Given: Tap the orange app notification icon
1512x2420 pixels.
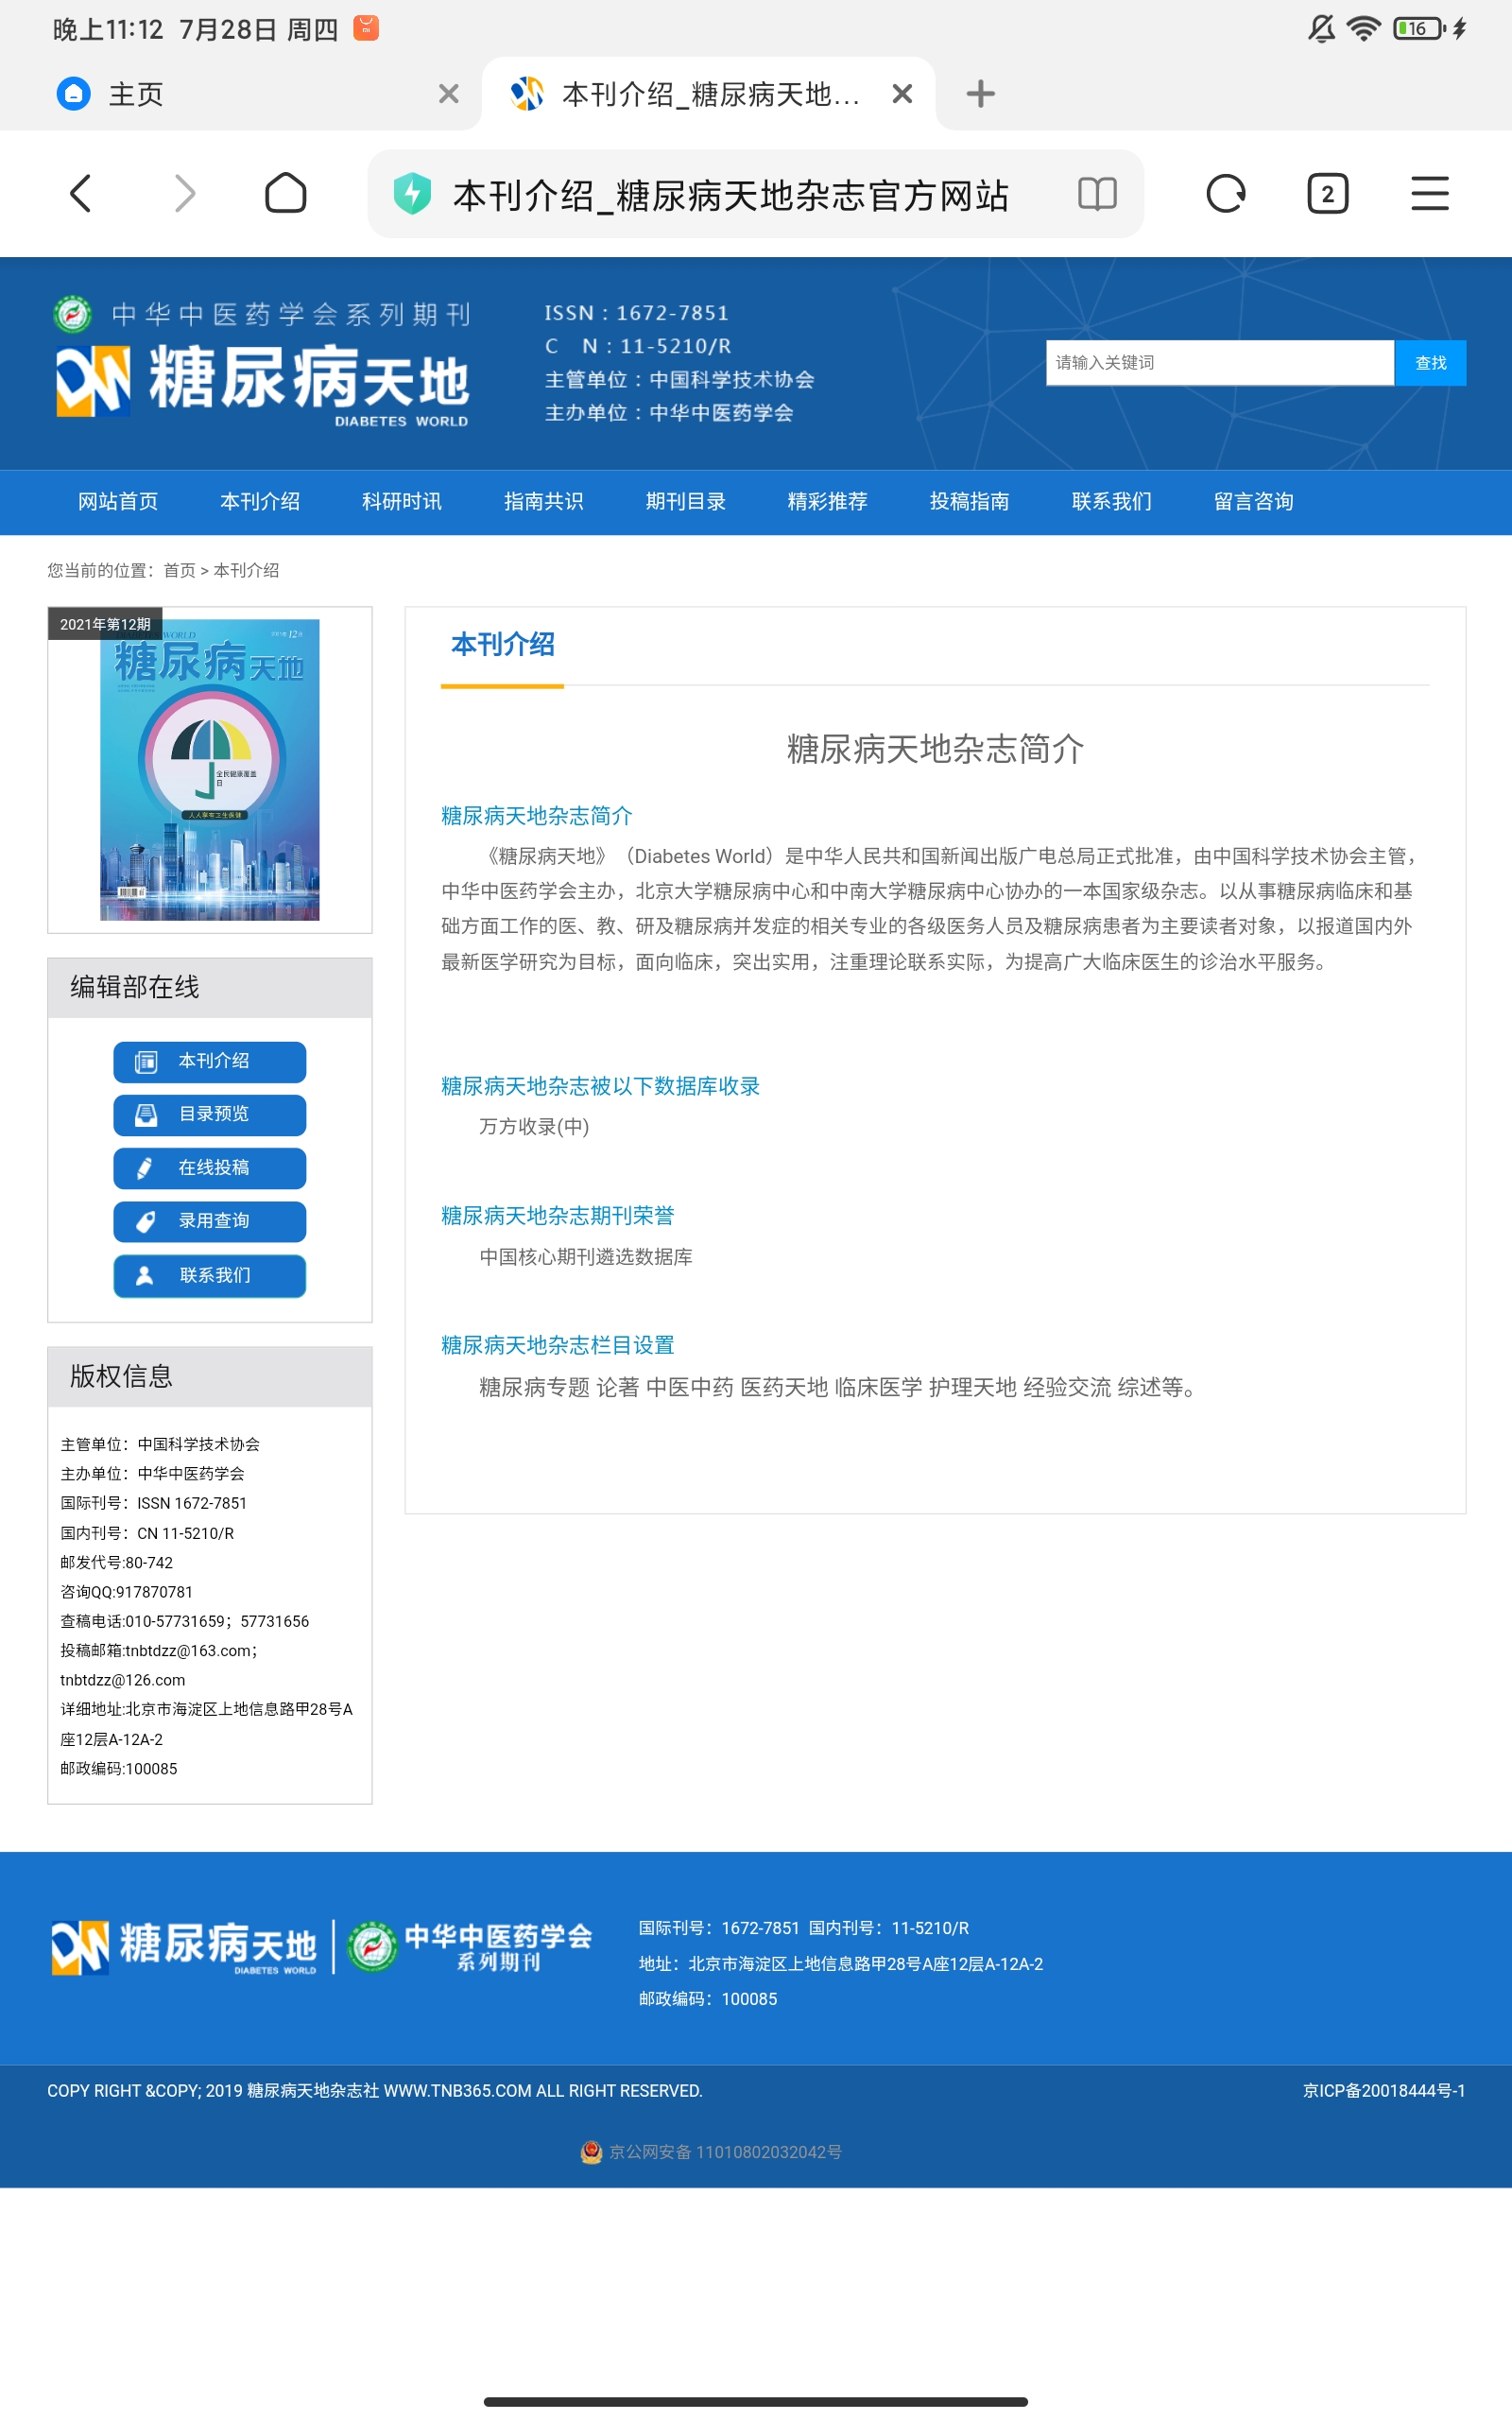Looking at the screenshot, I should 366,28.
